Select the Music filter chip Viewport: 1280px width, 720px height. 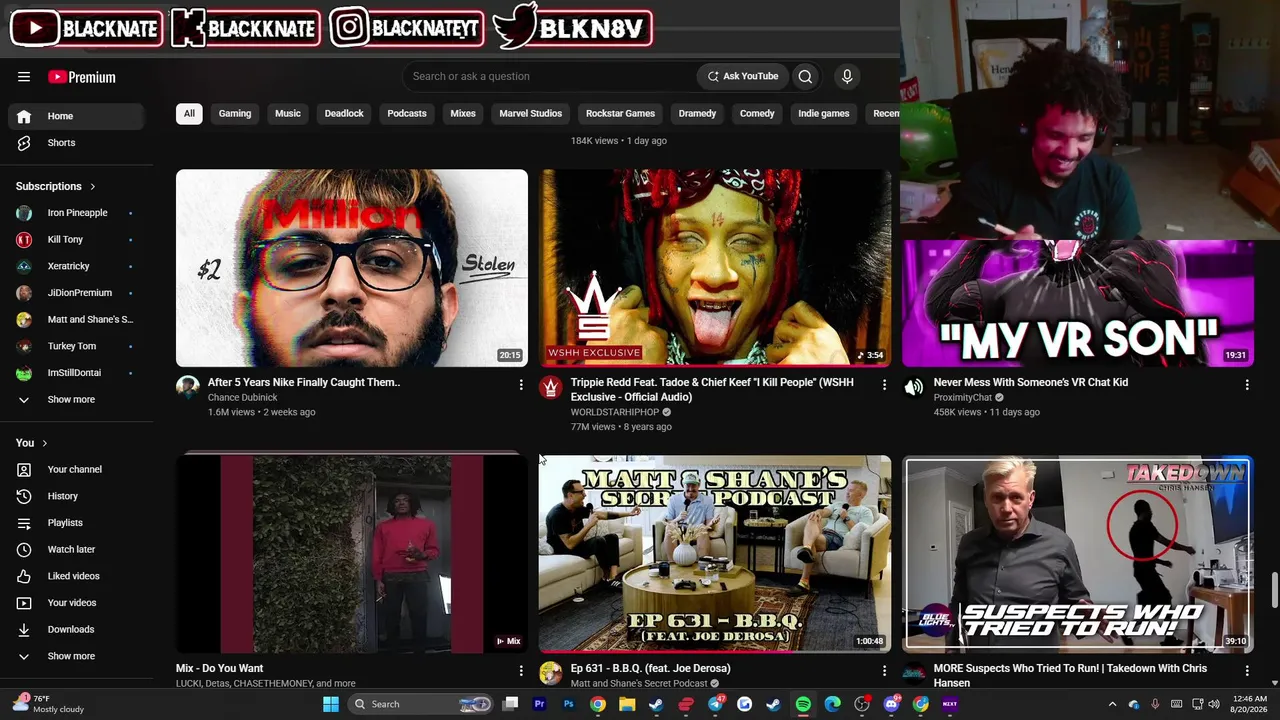click(x=288, y=113)
